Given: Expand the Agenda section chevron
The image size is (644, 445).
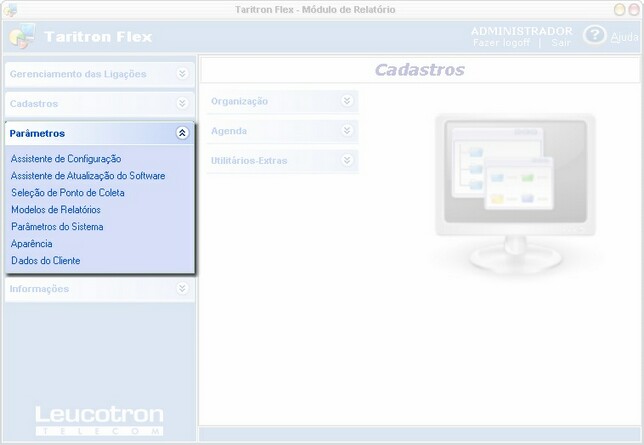Looking at the screenshot, I should (347, 130).
